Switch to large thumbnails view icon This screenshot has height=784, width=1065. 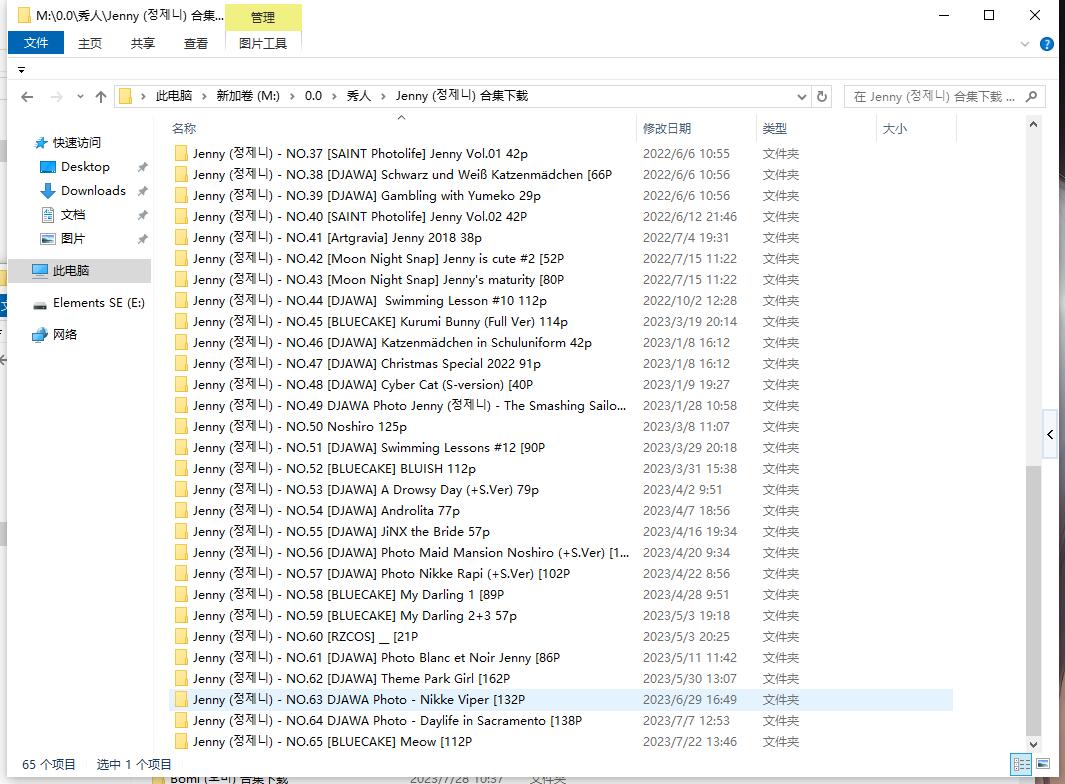click(x=1043, y=764)
